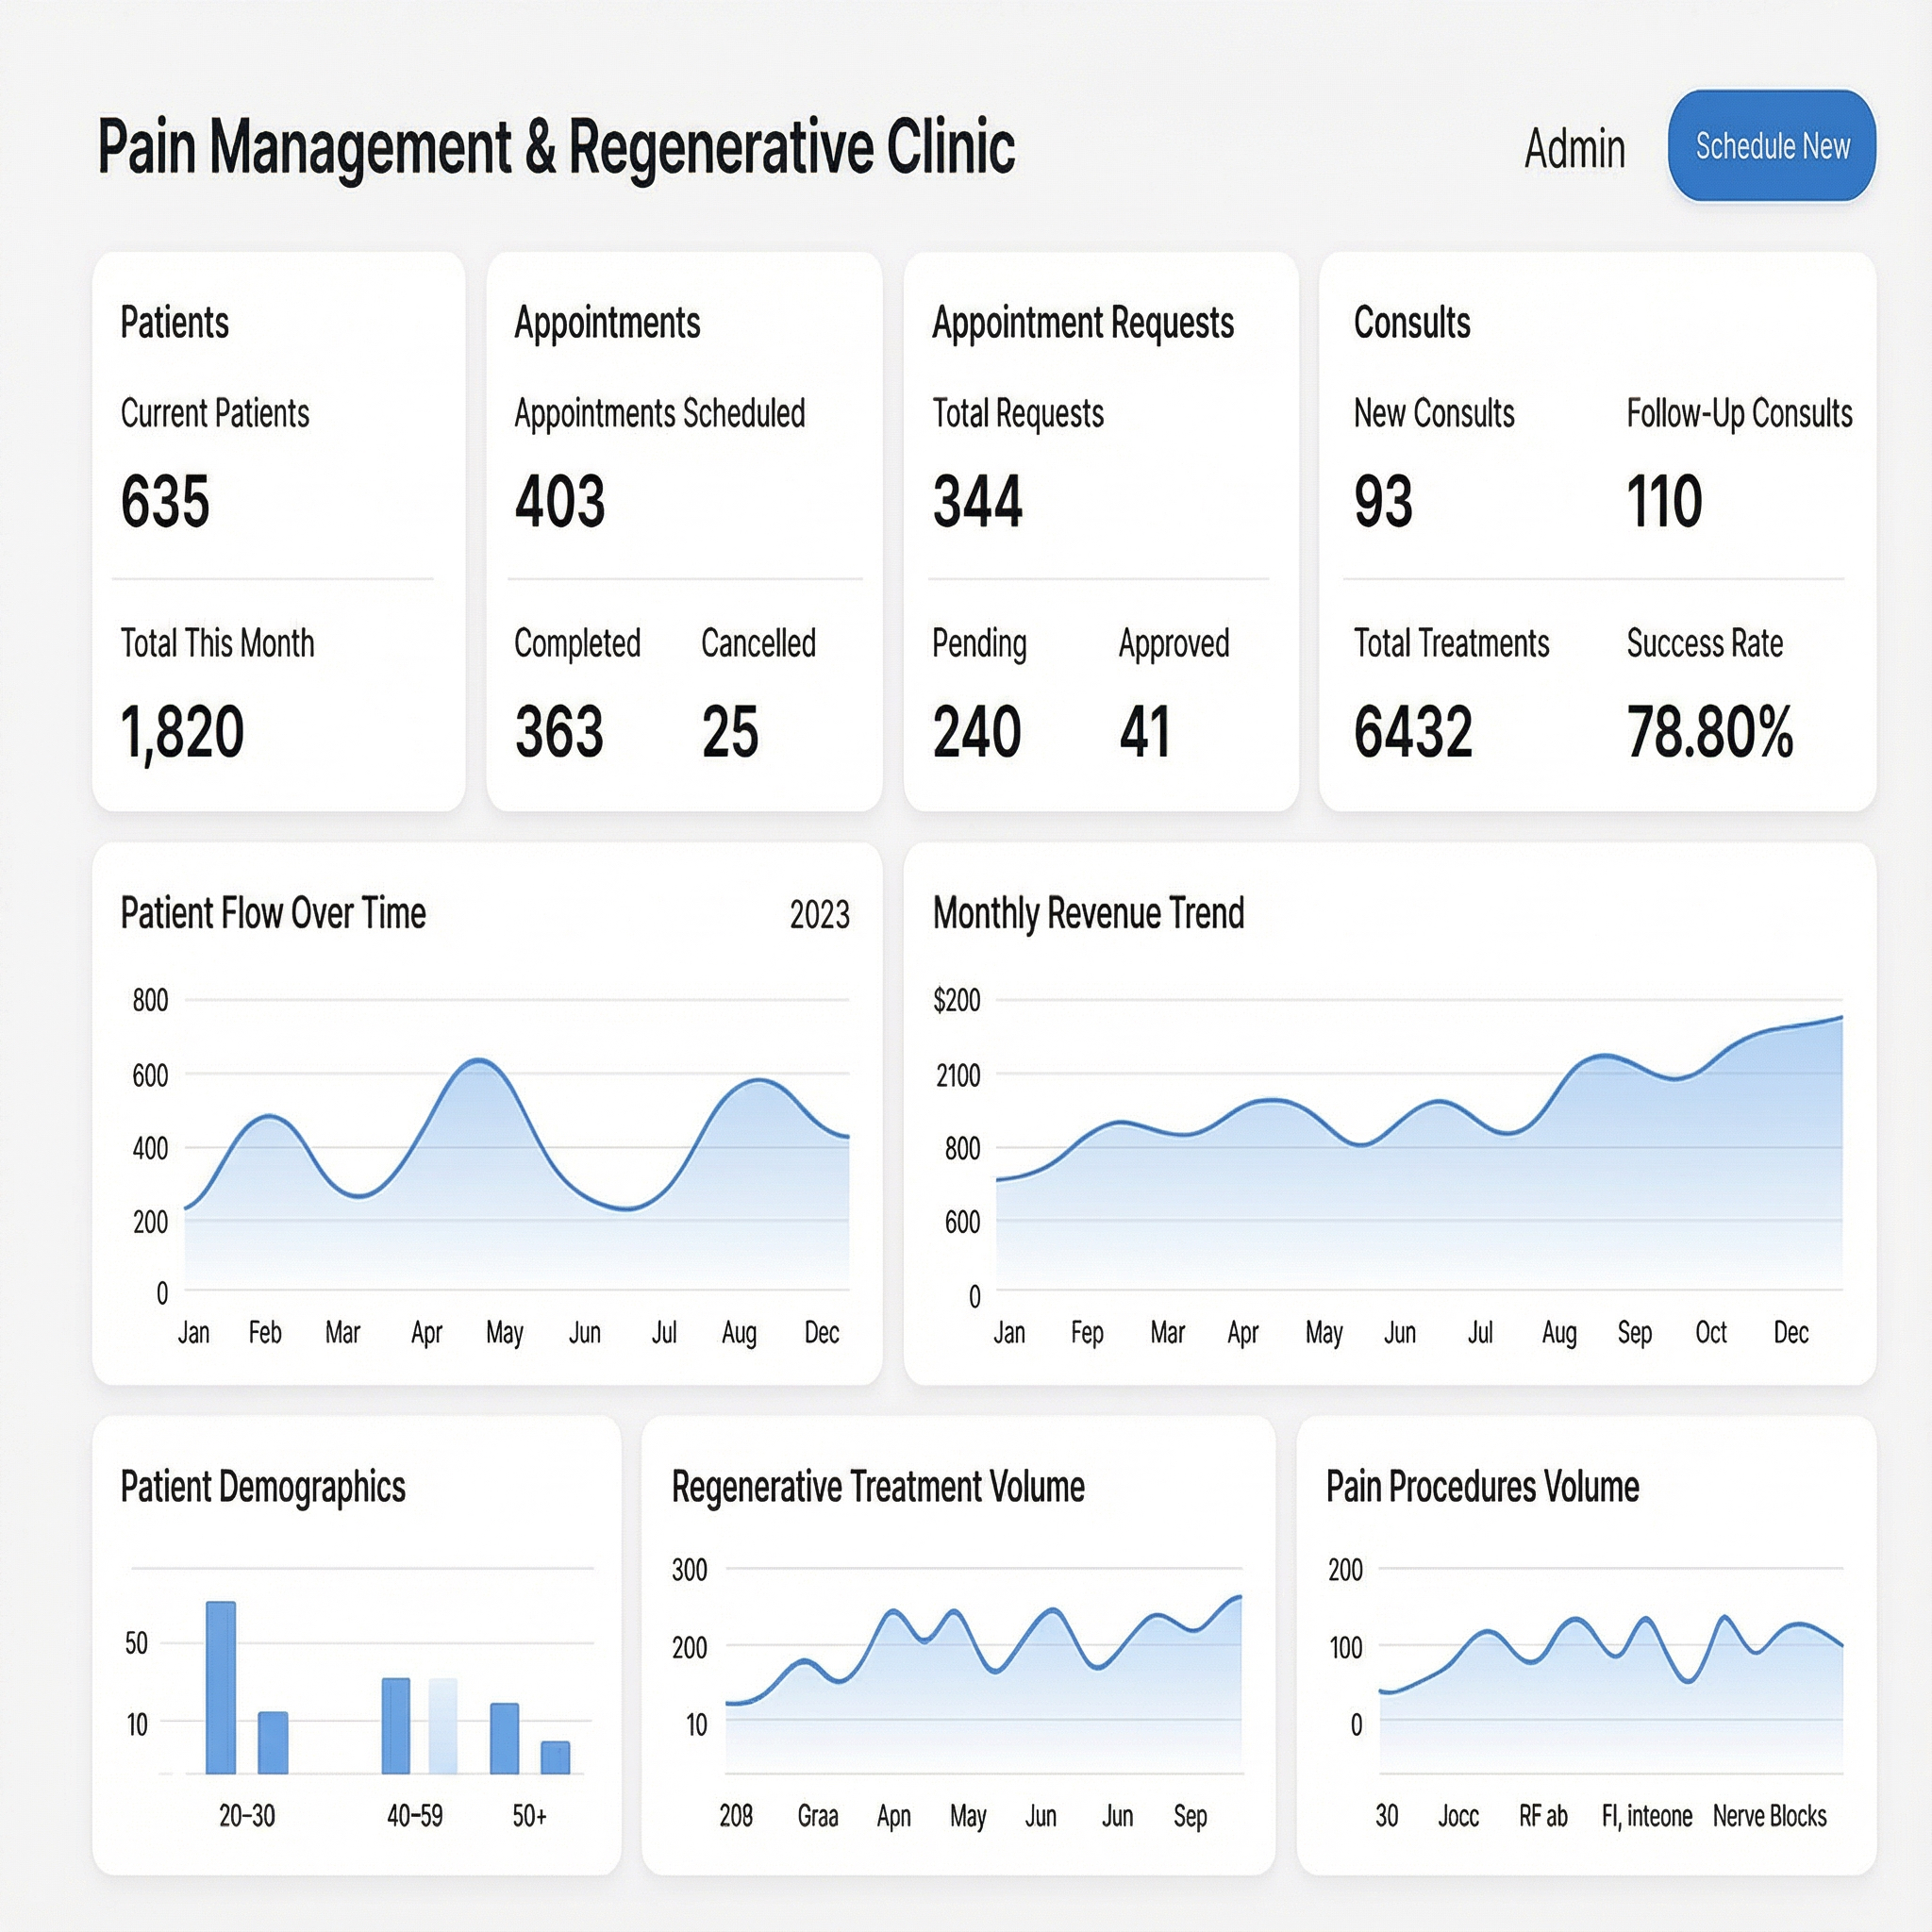Select May label on Patient Flow chart

(504, 1332)
